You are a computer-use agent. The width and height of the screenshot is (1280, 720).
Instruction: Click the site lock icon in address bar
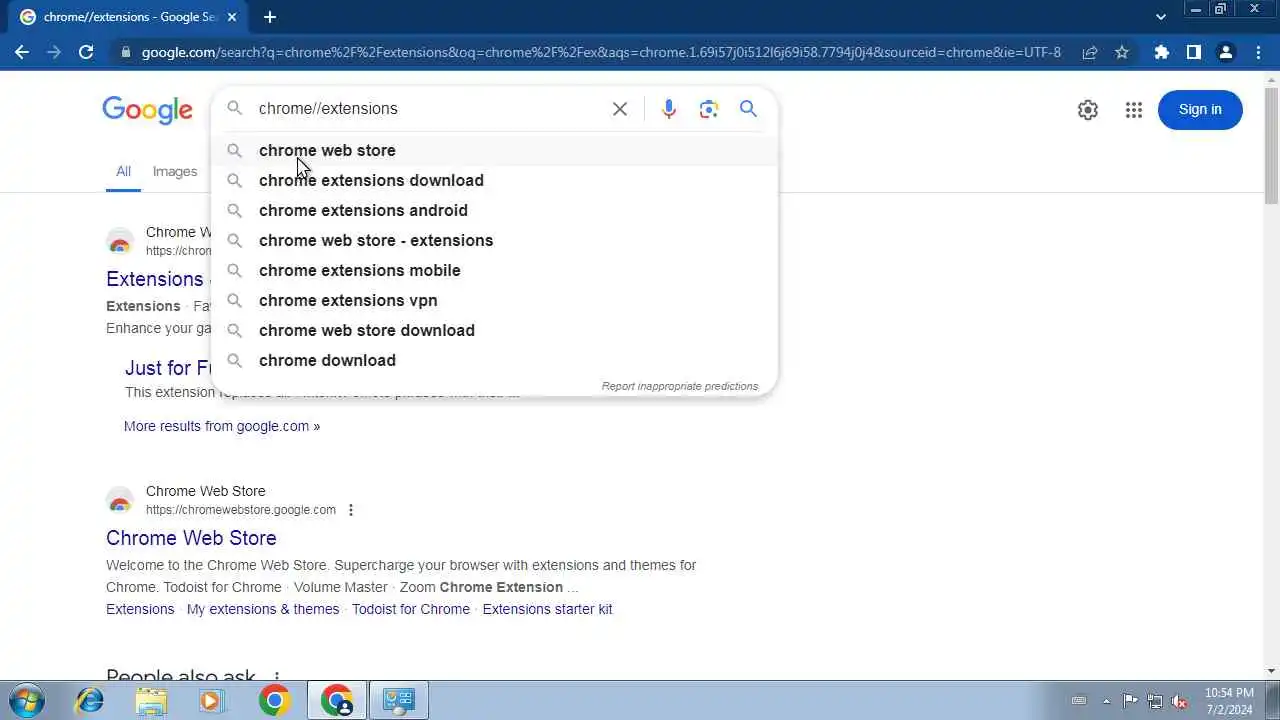(x=124, y=52)
